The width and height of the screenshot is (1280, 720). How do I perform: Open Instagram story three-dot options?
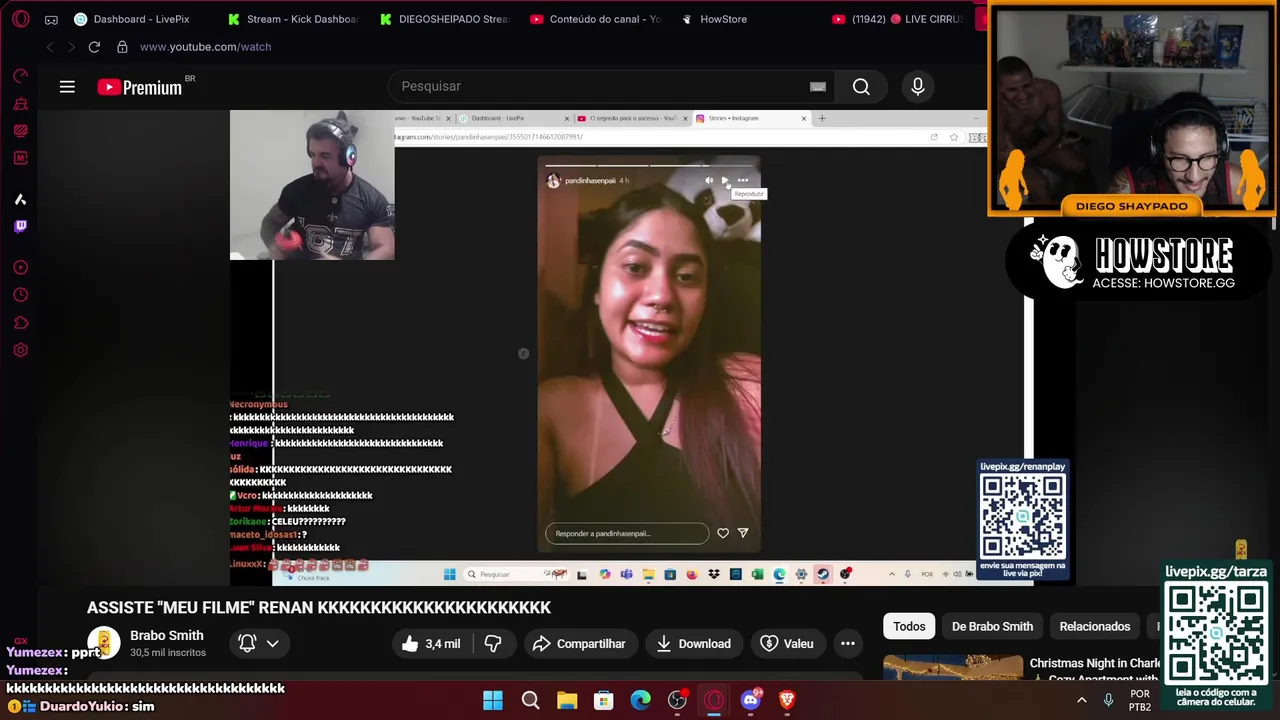click(x=742, y=181)
